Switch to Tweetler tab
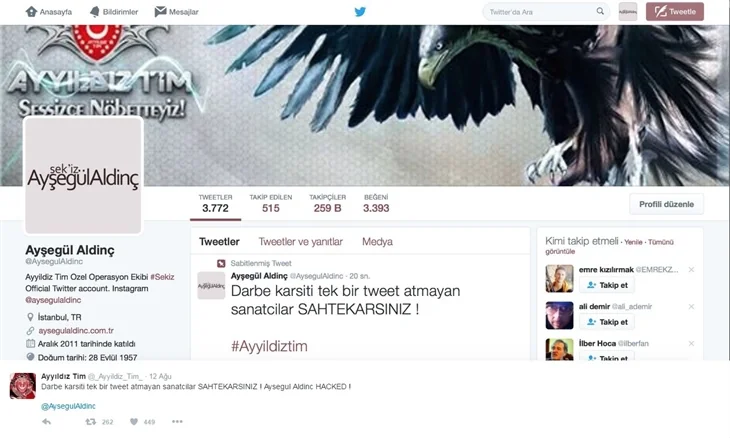 [219, 242]
